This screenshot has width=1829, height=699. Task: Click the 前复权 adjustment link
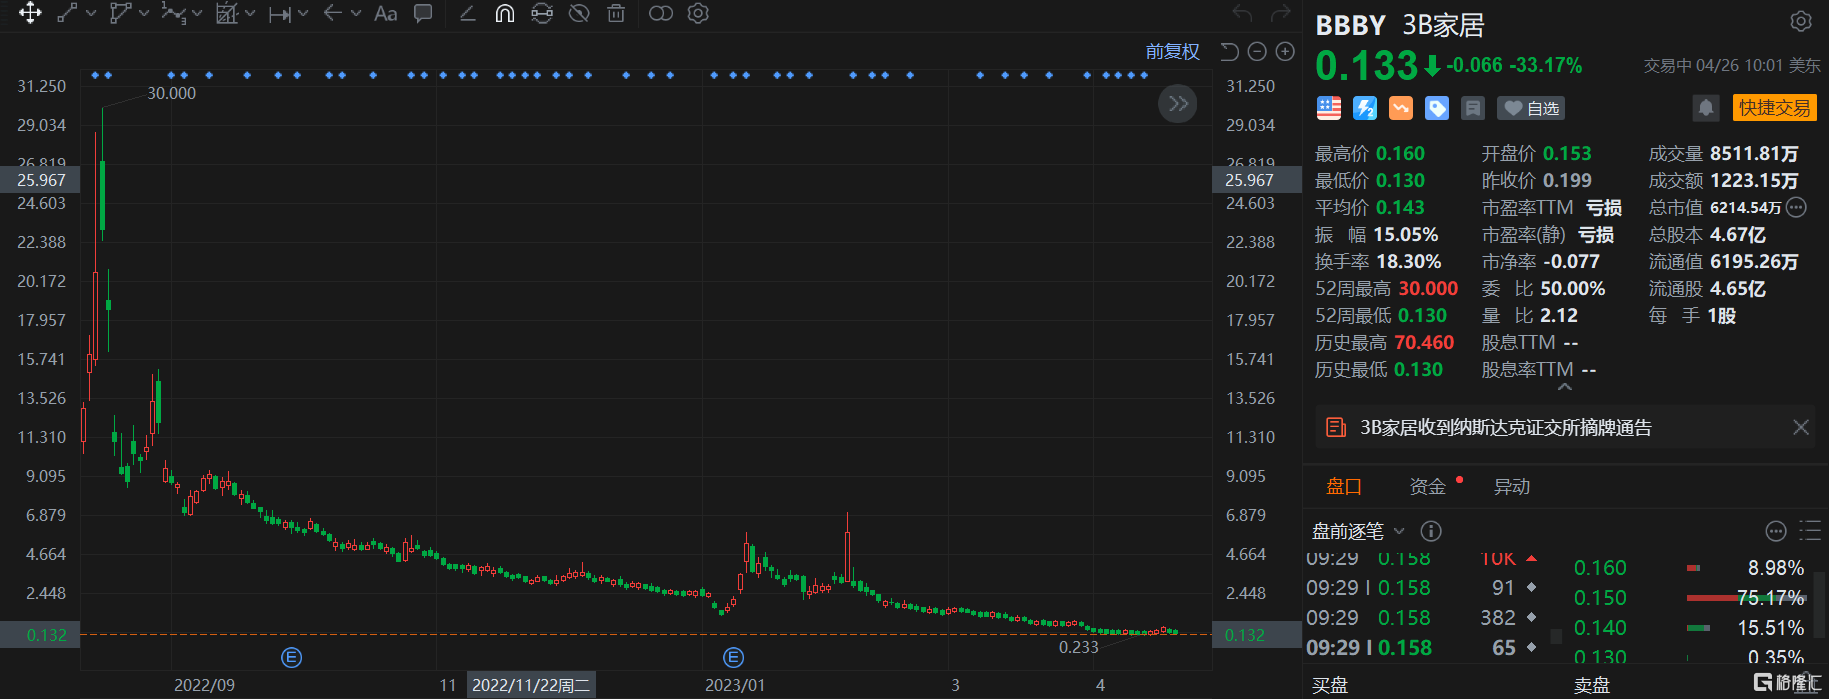[x=1172, y=51]
